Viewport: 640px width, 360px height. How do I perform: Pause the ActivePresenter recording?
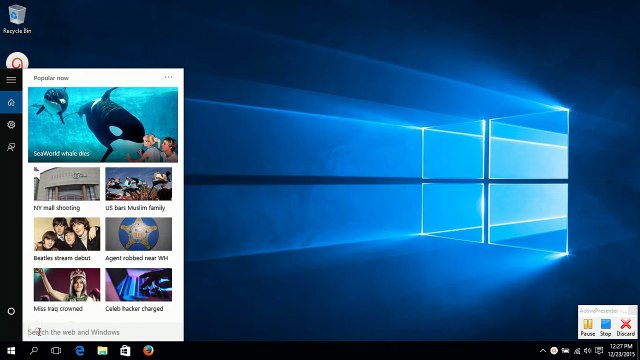pyautogui.click(x=588, y=327)
